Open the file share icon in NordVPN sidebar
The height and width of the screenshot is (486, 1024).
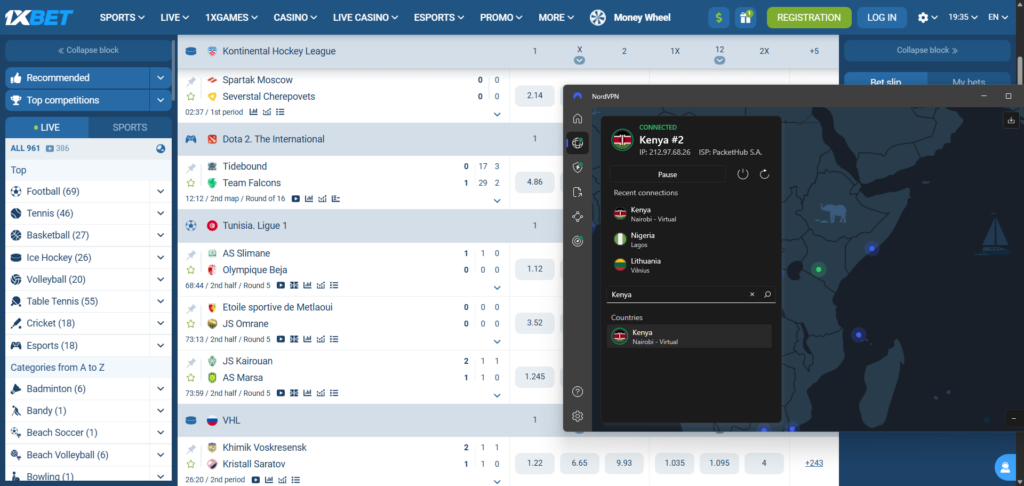click(x=577, y=193)
